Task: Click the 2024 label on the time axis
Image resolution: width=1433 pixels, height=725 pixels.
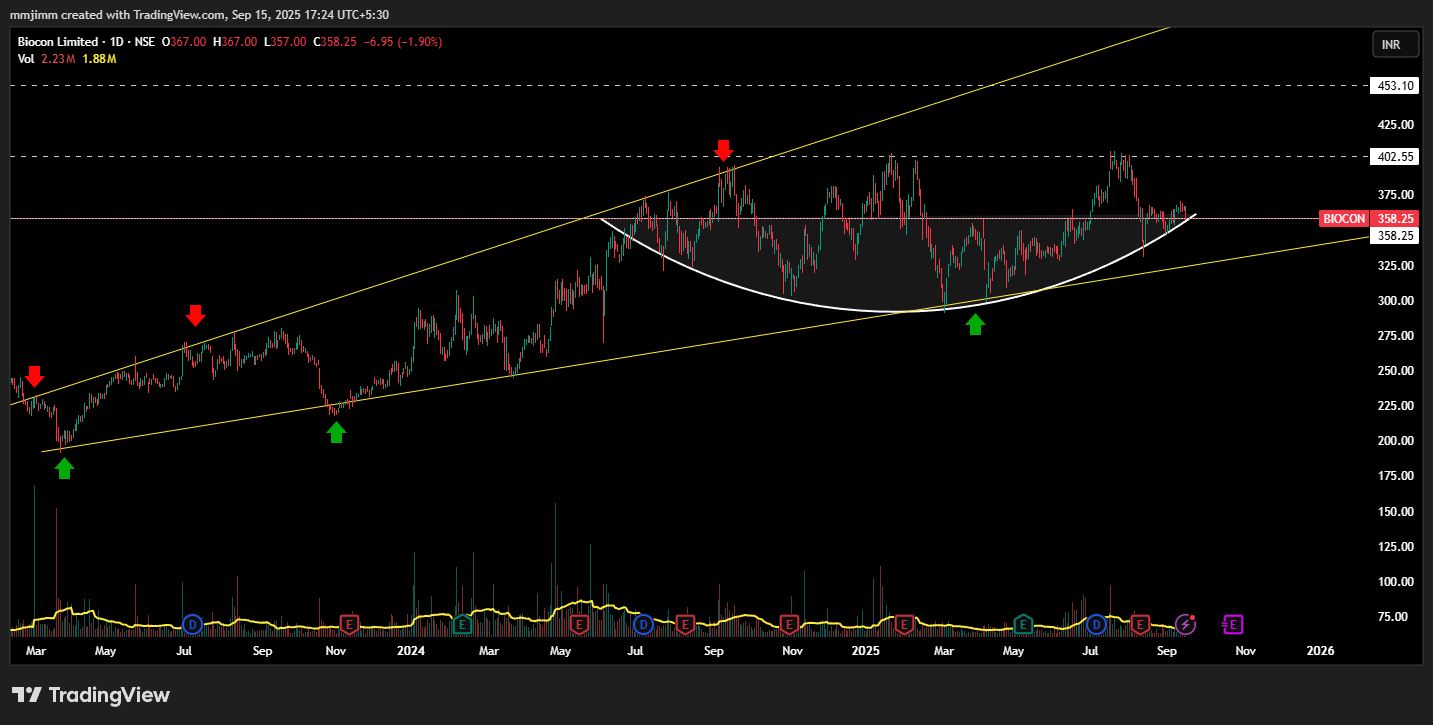Action: [x=410, y=651]
